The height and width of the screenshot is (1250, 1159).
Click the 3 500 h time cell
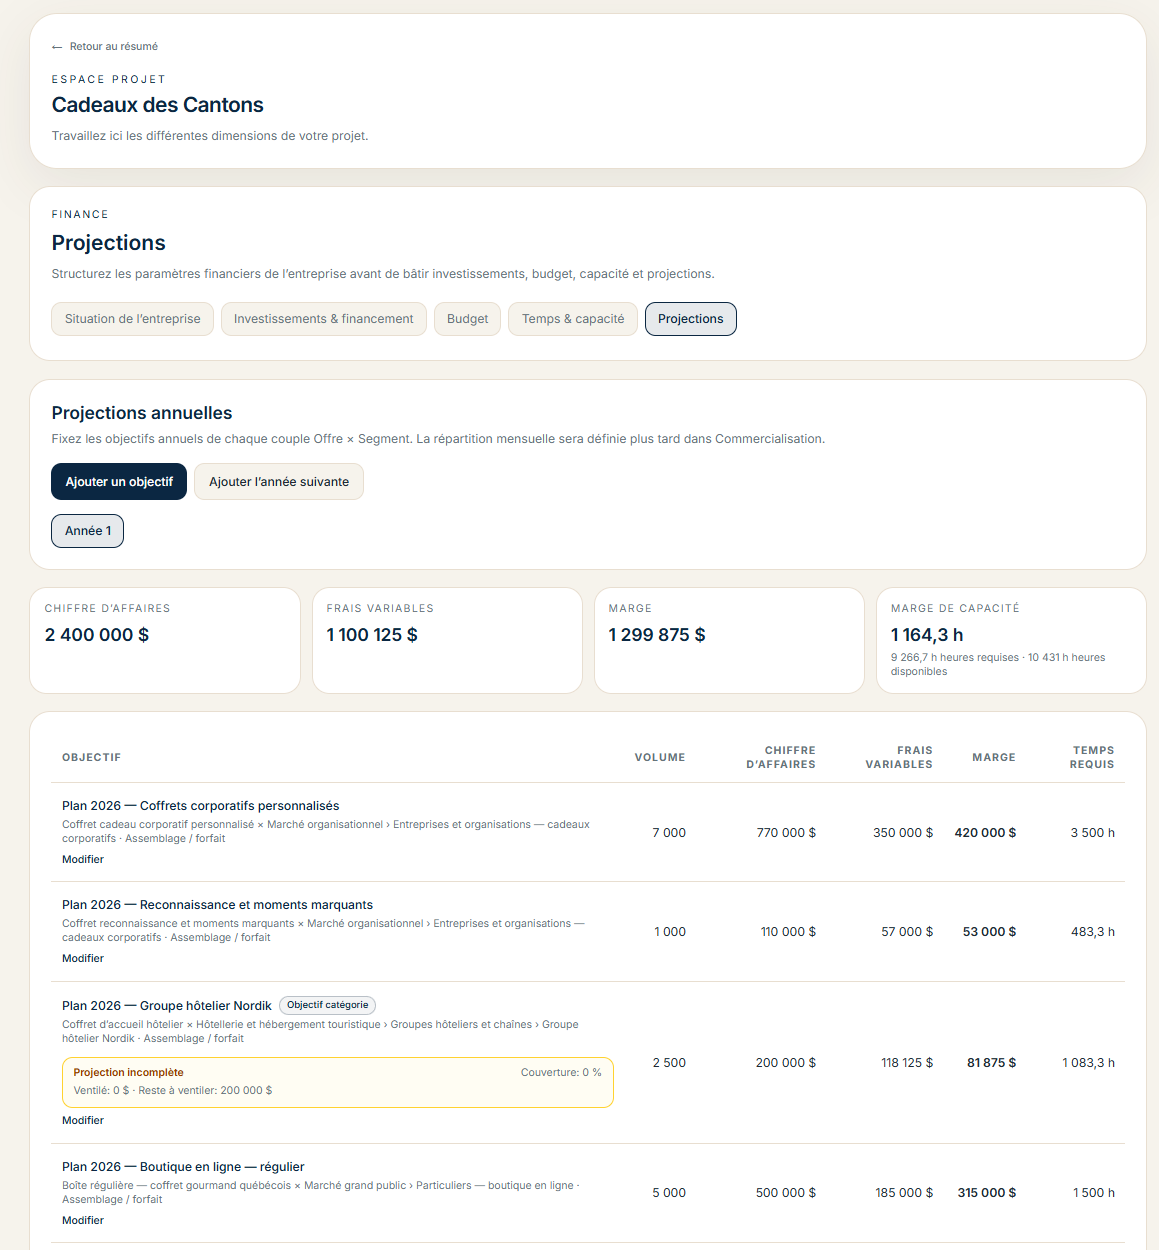[x=1093, y=833]
